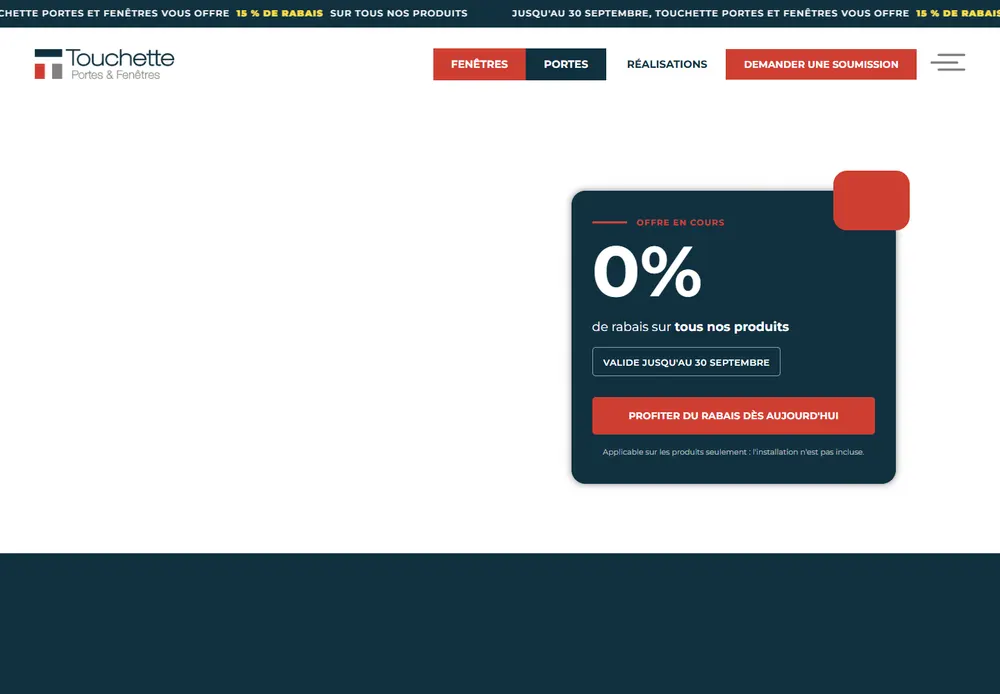Click the Valide jusqu'au 30 septembre badge

click(686, 362)
